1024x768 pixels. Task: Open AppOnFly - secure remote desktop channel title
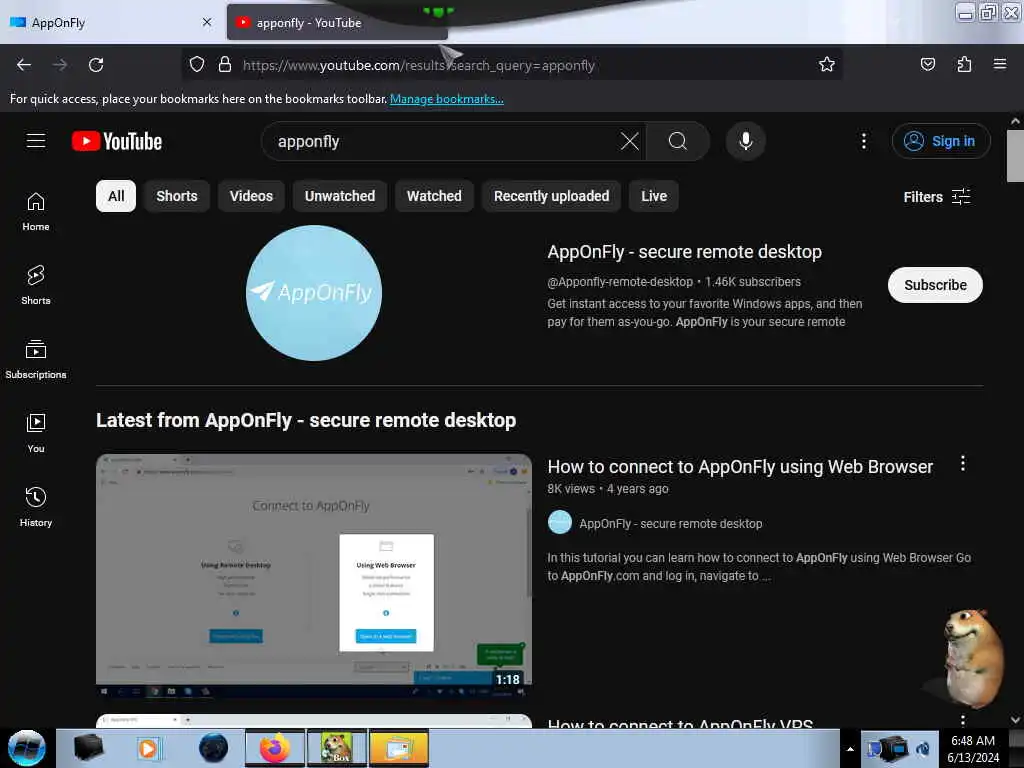pos(684,252)
